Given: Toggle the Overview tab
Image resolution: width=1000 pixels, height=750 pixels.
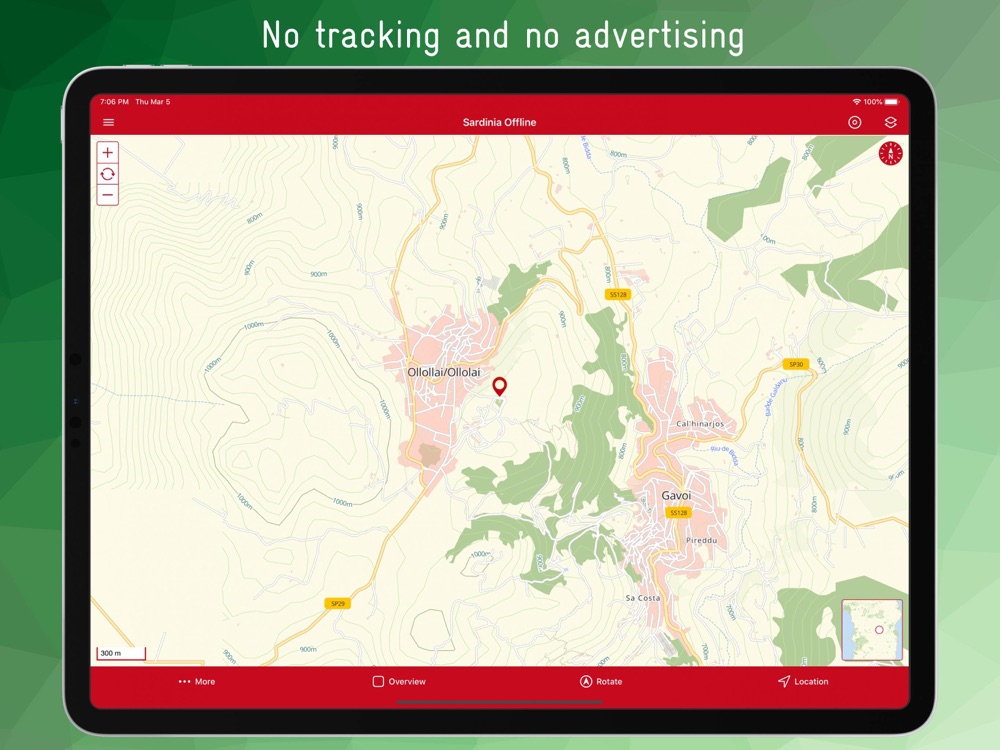Looking at the screenshot, I should (x=399, y=681).
